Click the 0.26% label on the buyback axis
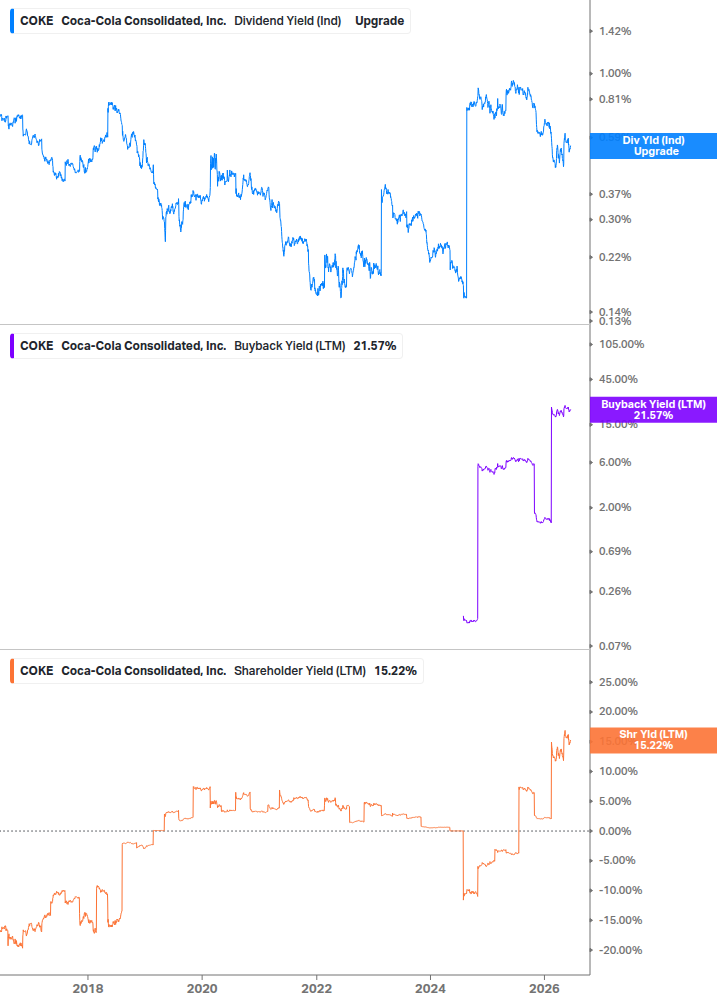 click(x=615, y=591)
